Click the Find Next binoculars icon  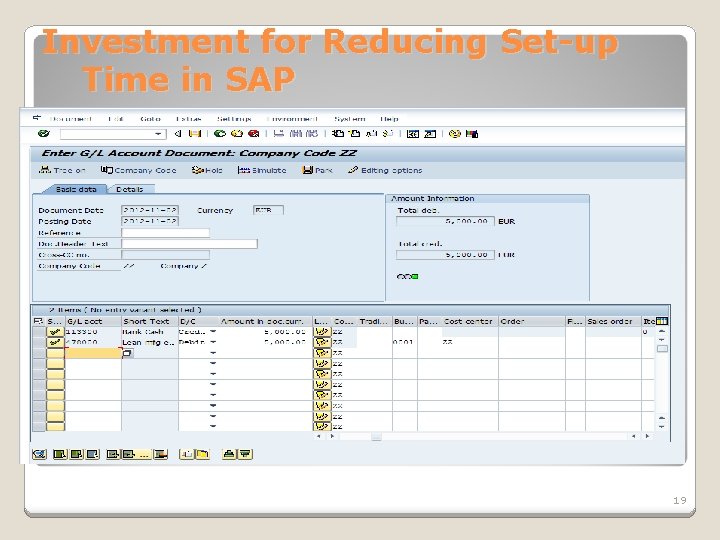click(311, 134)
